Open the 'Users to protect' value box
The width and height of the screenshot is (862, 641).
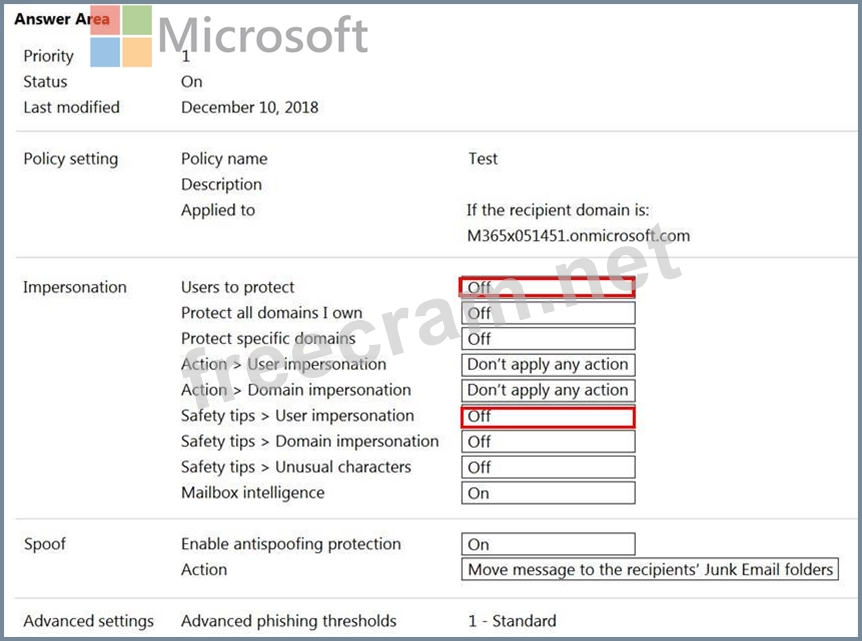[x=547, y=287]
